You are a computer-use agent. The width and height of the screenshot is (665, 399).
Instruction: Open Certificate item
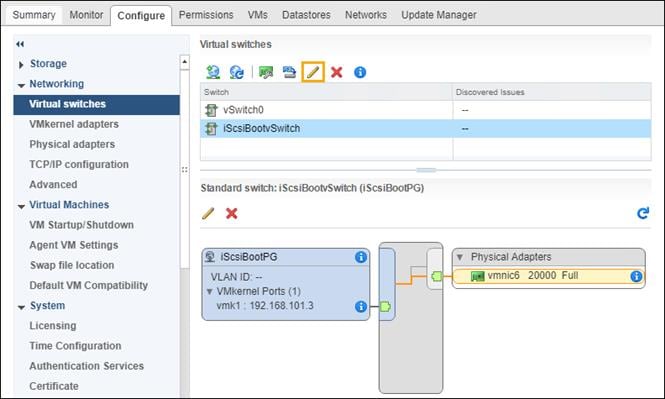[x=54, y=386]
